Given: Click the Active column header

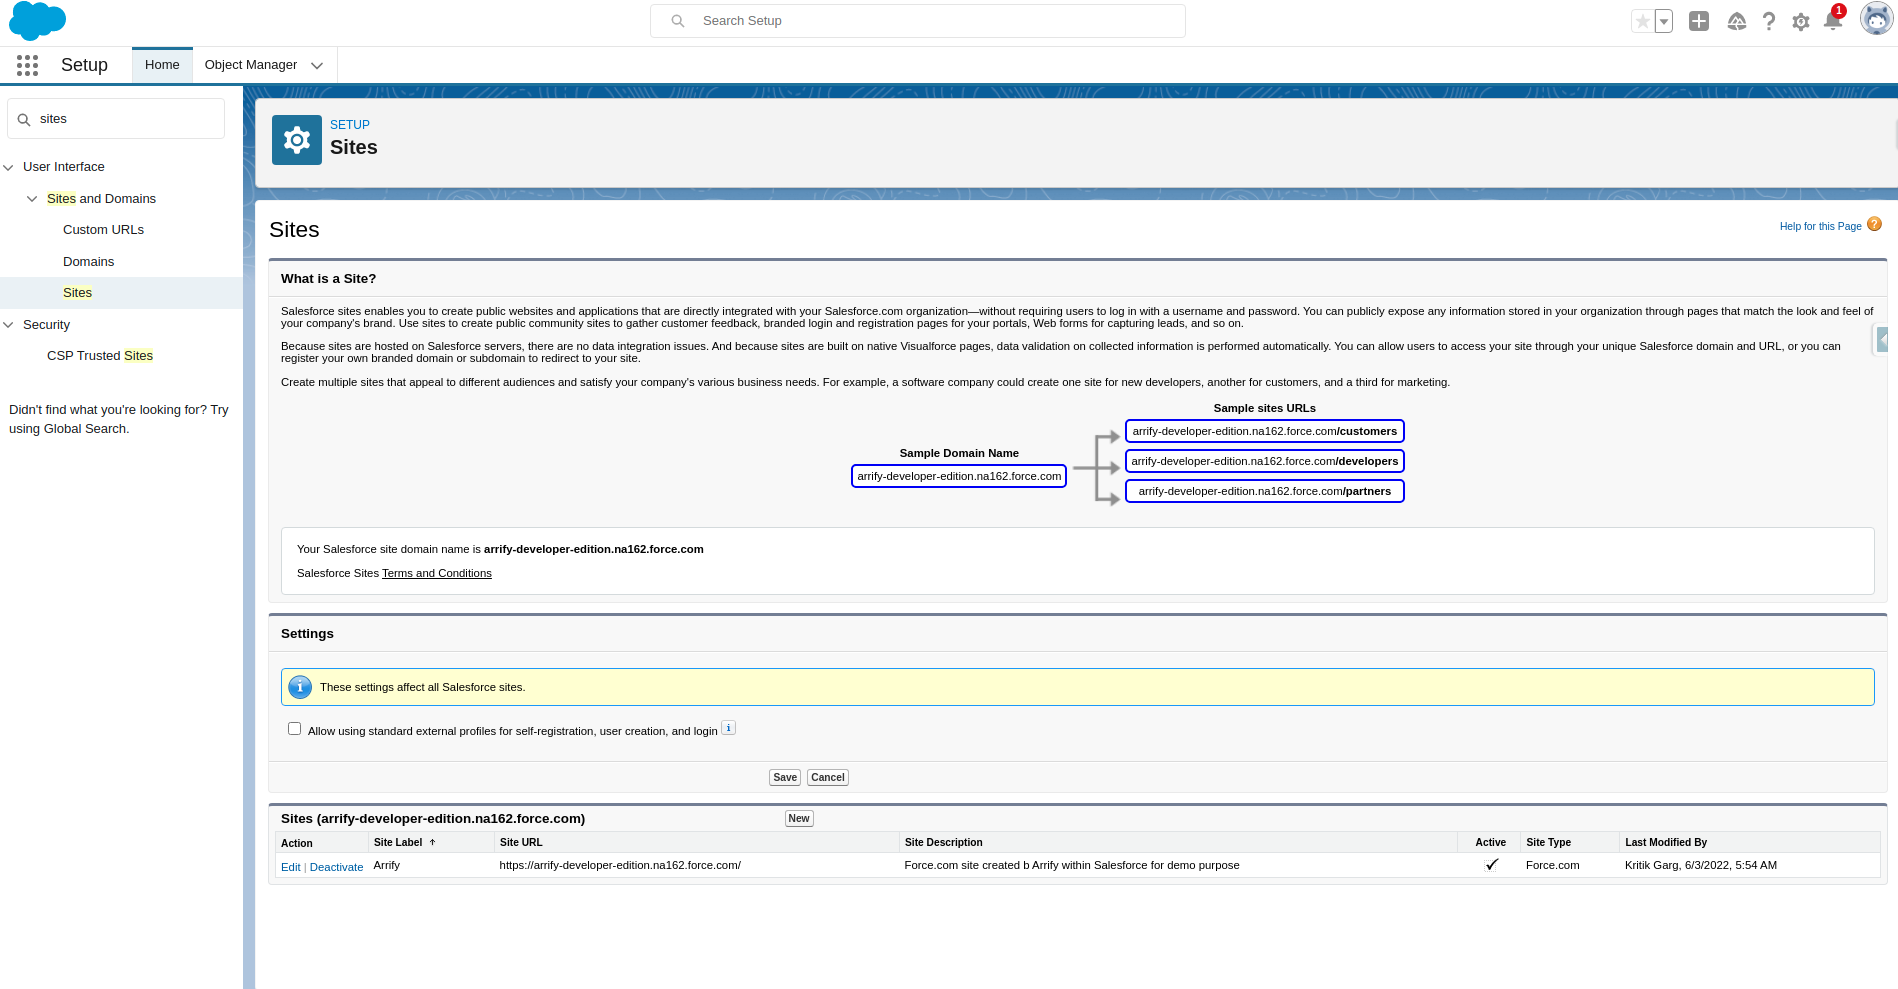Looking at the screenshot, I should pos(1490,842).
